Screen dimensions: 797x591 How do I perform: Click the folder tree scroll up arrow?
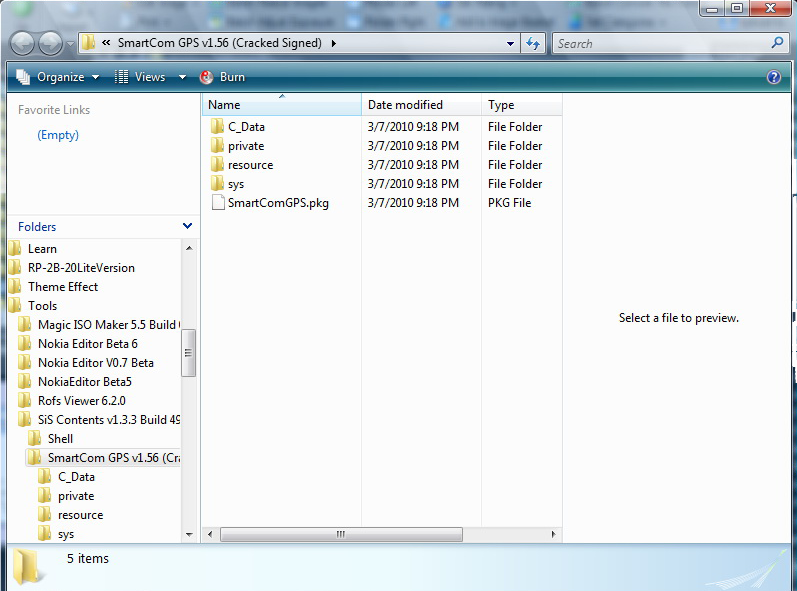pyautogui.click(x=189, y=248)
